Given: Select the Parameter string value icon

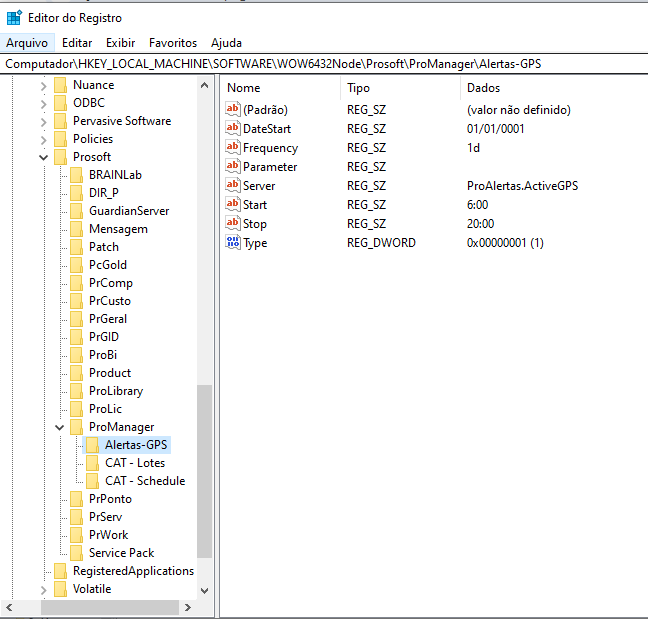Looking at the screenshot, I should coord(233,167).
